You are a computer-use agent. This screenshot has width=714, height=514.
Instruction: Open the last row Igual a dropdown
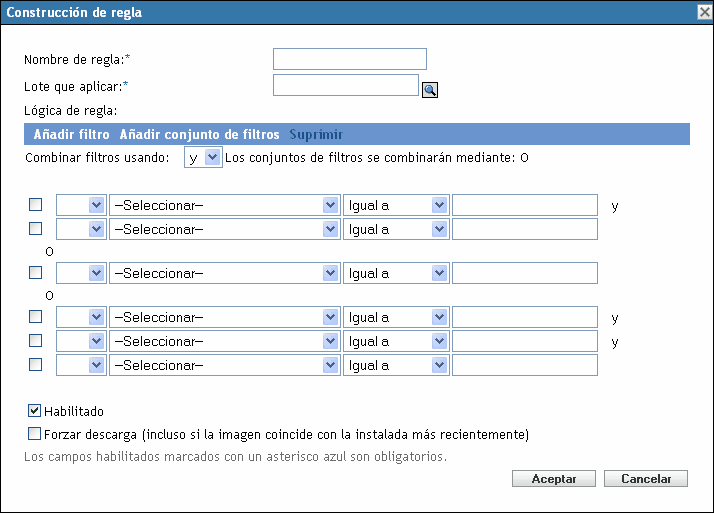tap(396, 365)
